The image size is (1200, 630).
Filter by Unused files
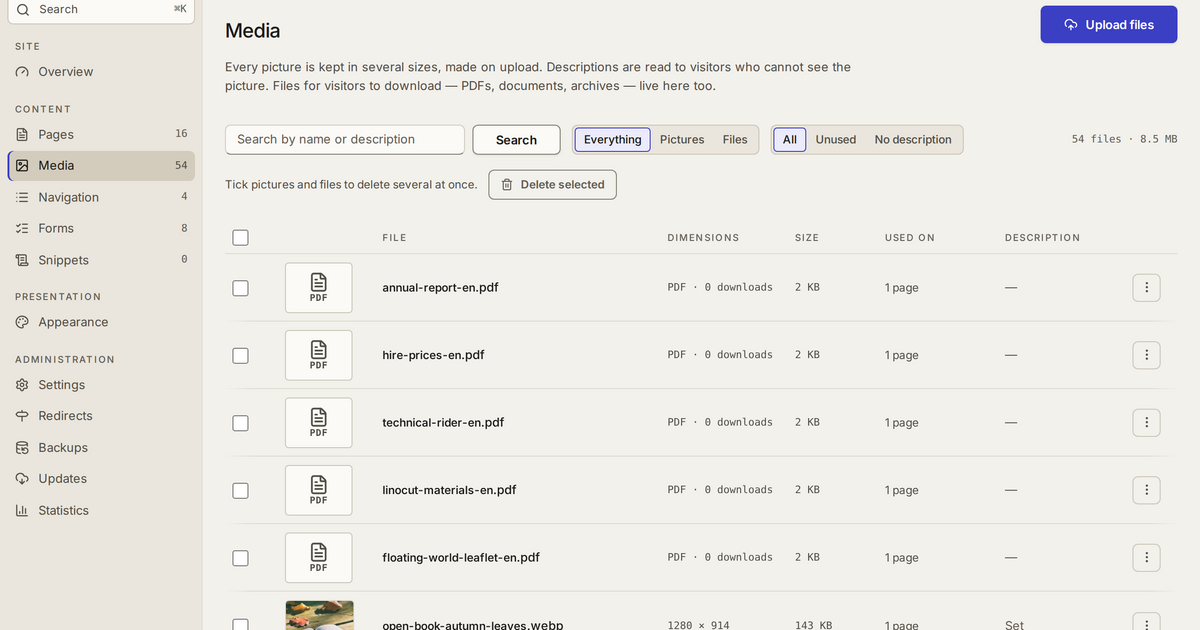click(x=836, y=140)
